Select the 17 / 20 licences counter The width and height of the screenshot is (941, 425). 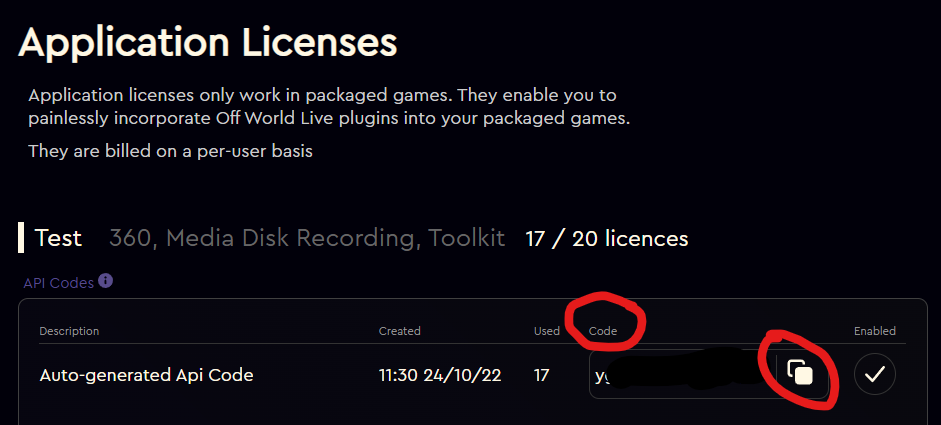tap(607, 239)
